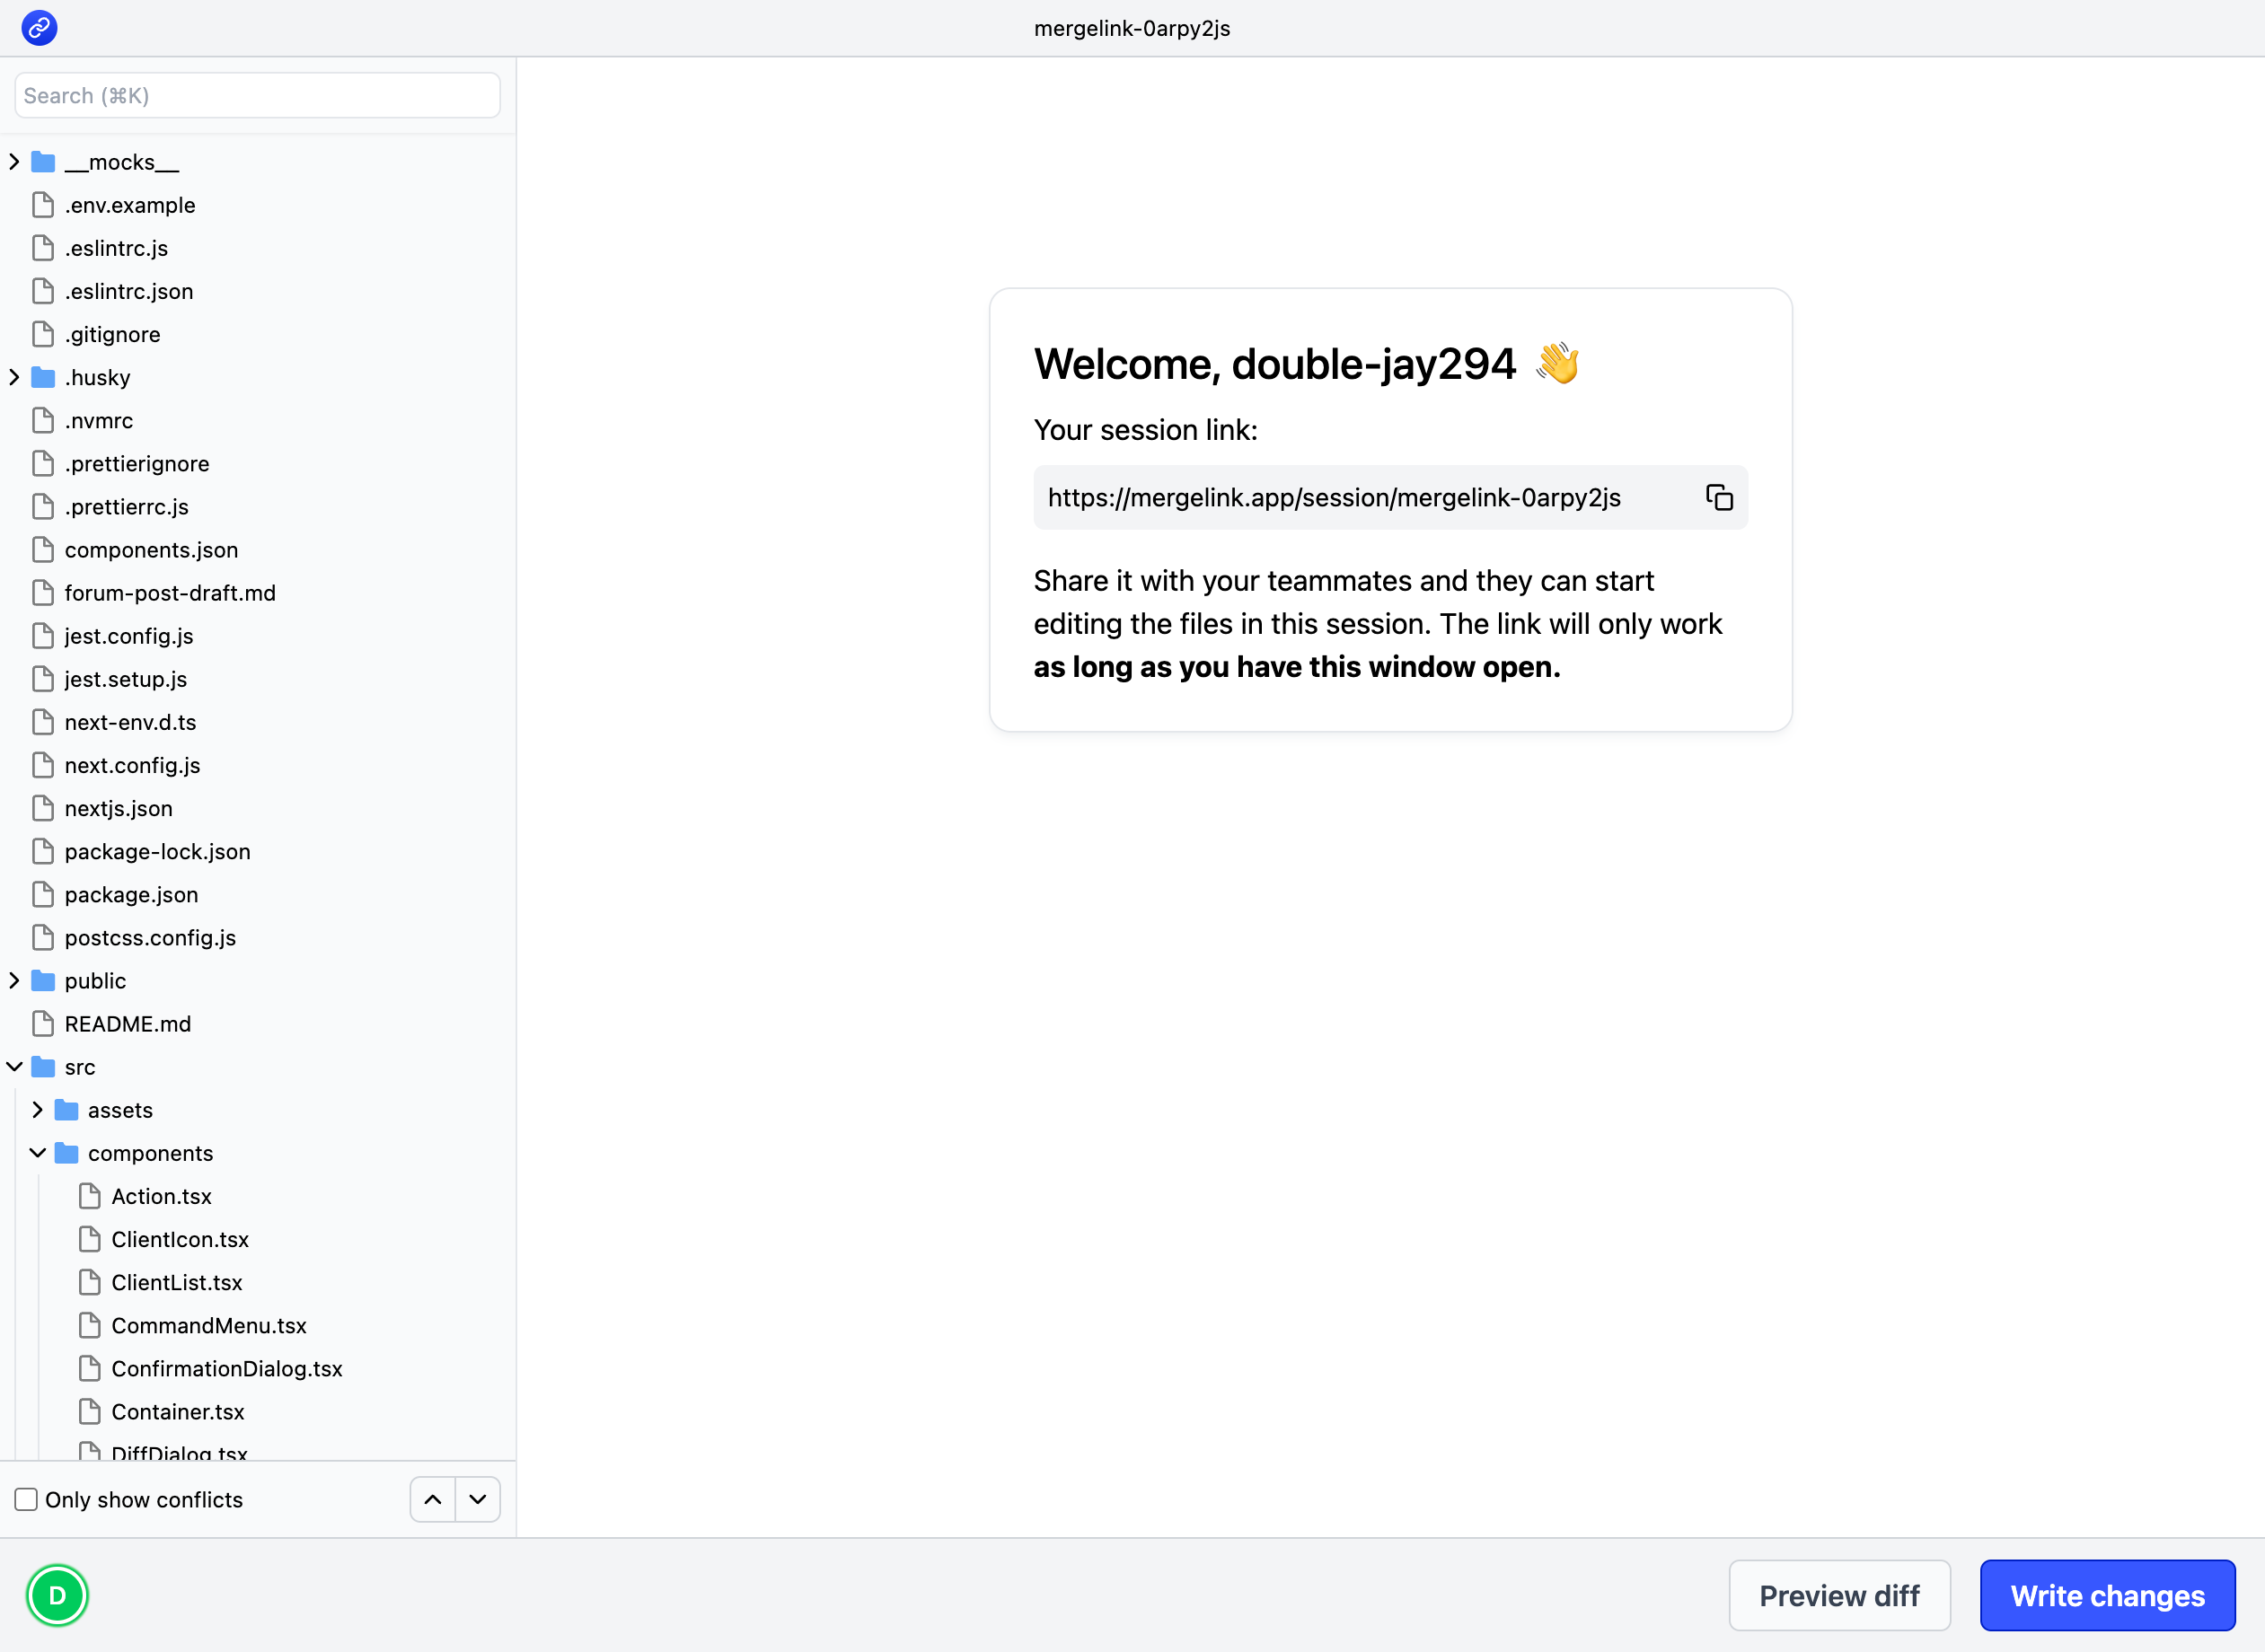Screen dimensions: 2265x1652
Task: Expand the assets folder
Action: click(37, 1110)
